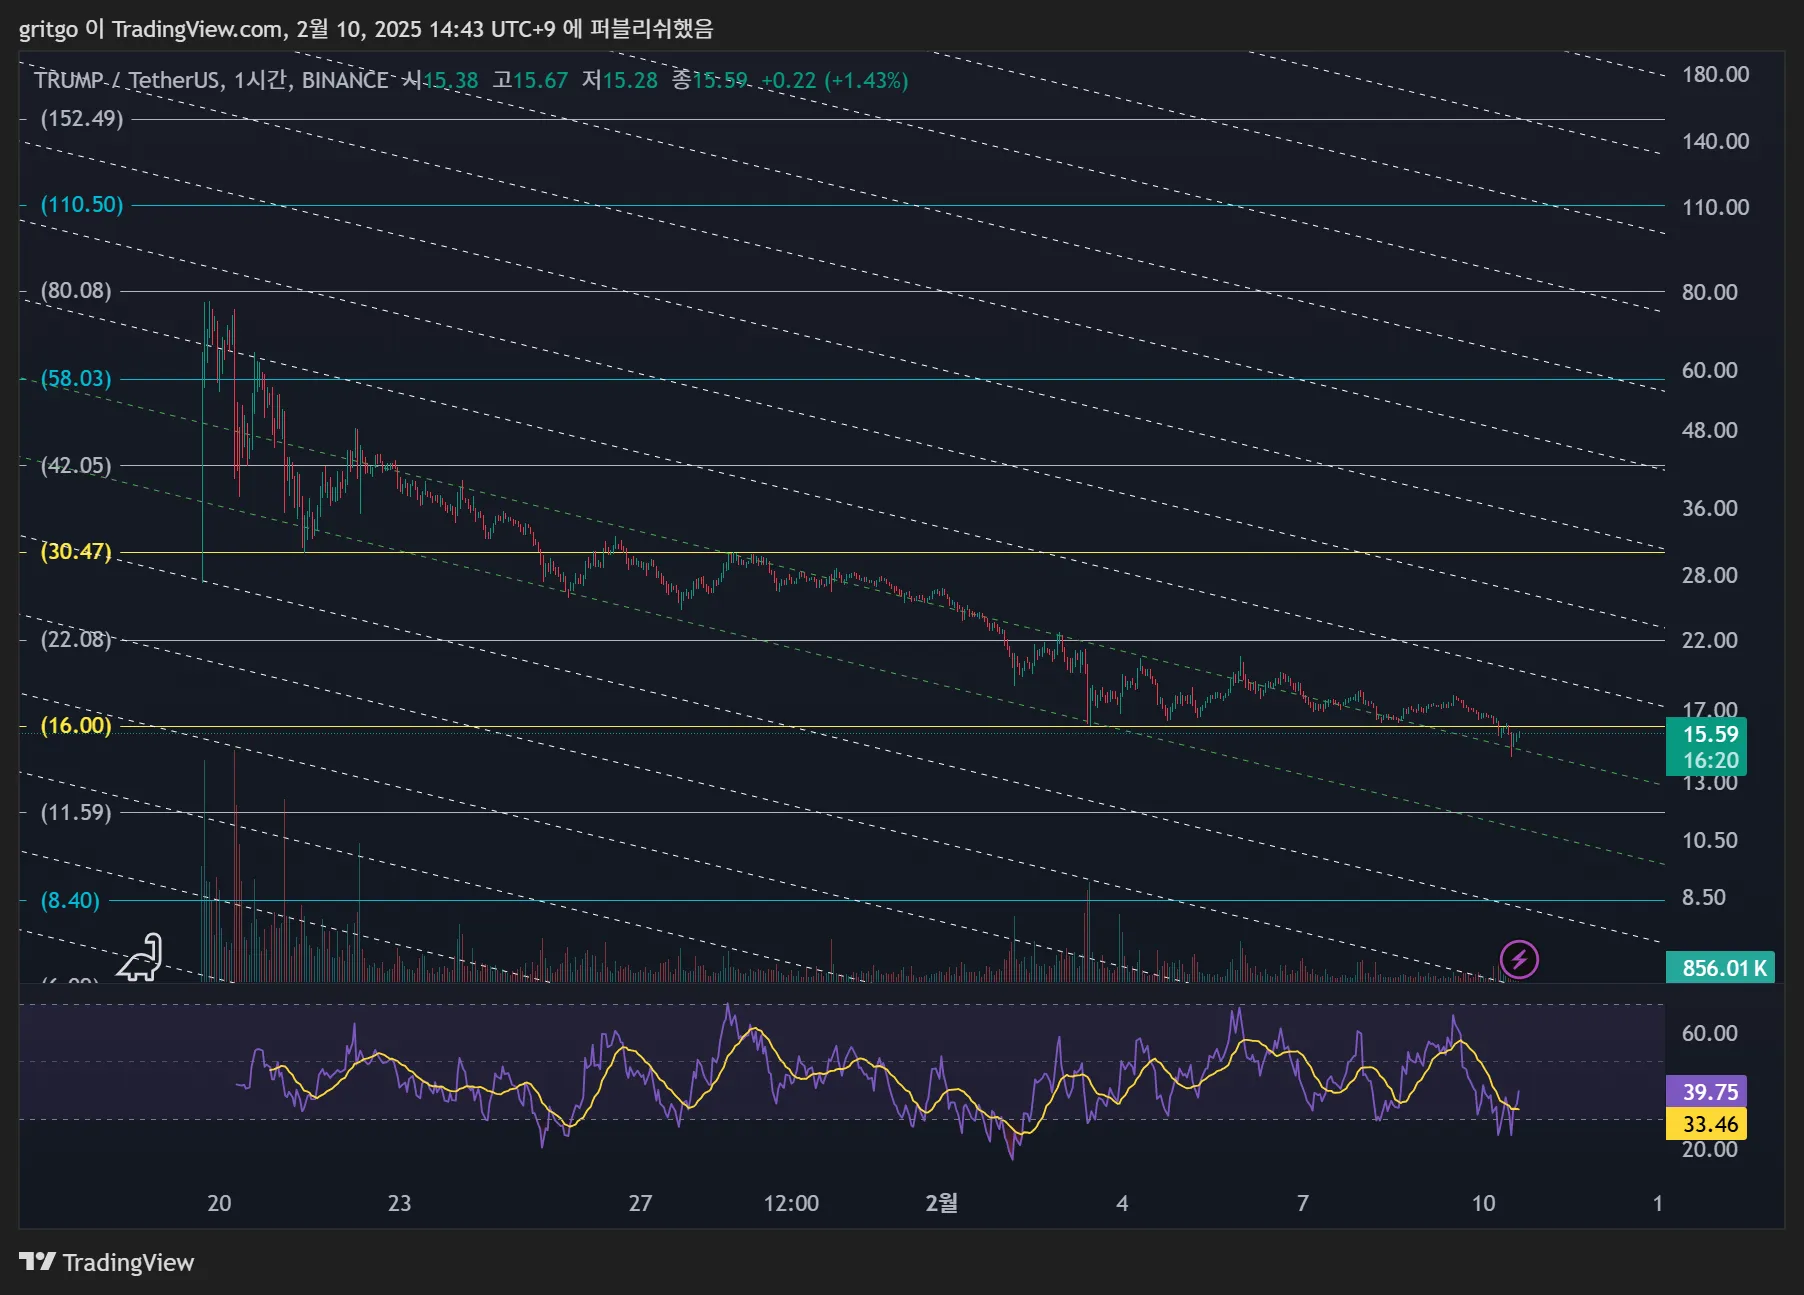This screenshot has height=1295, width=1804.
Task: Click the date label 4 on time axis
Action: 1122,1203
